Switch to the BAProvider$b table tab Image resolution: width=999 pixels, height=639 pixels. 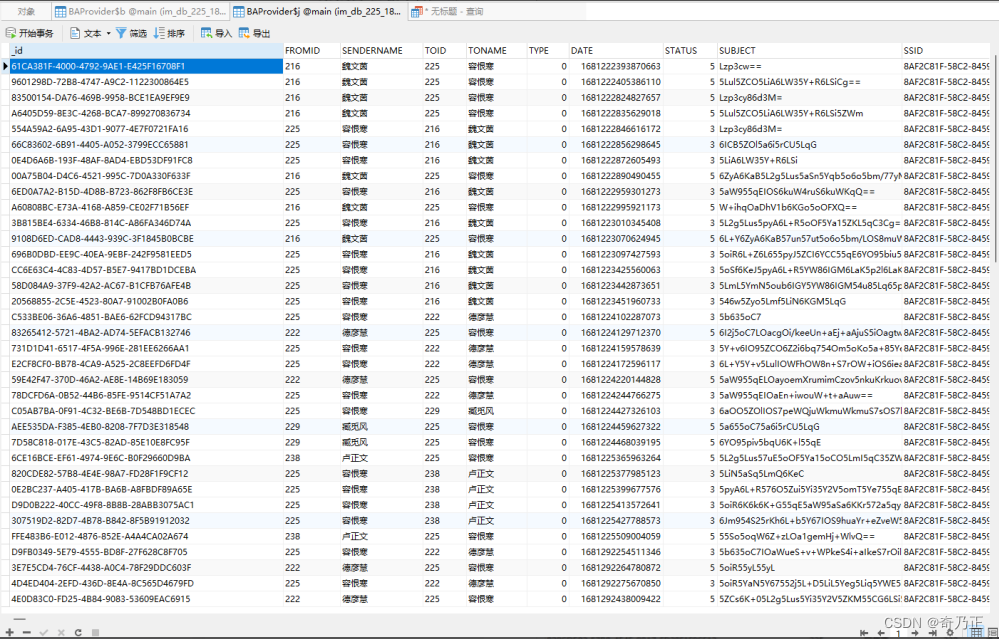pyautogui.click(x=140, y=11)
